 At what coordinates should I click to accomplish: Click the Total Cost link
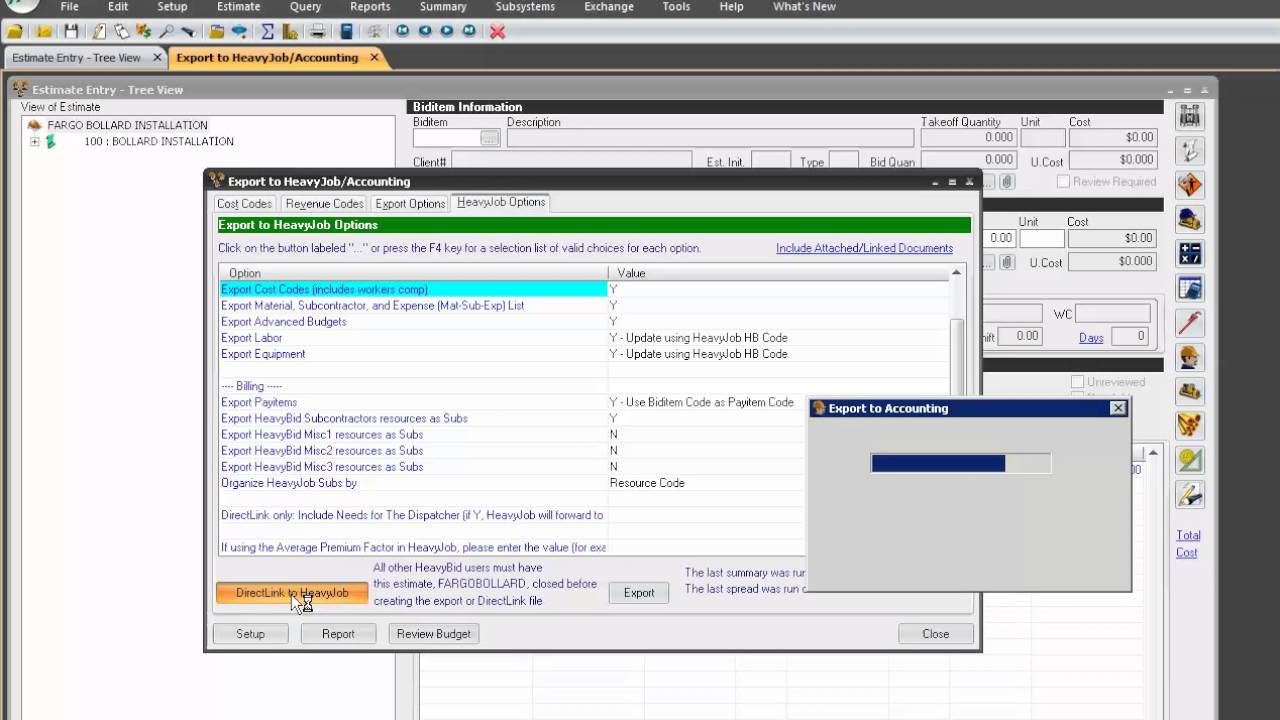coord(1188,544)
